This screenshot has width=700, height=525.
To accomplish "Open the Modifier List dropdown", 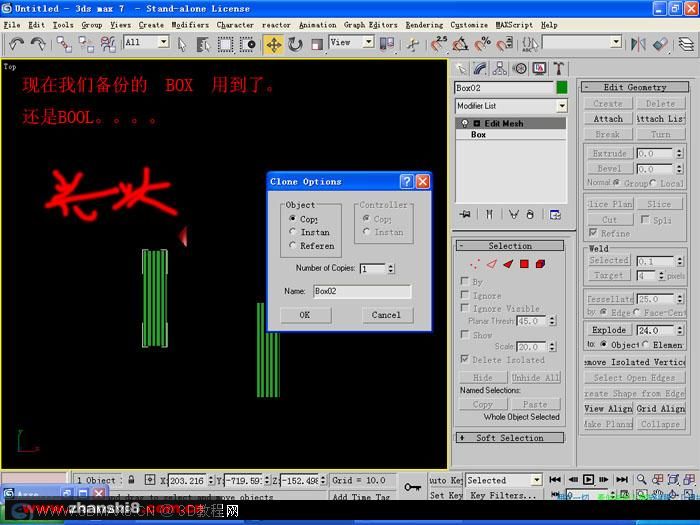I will click(x=511, y=106).
